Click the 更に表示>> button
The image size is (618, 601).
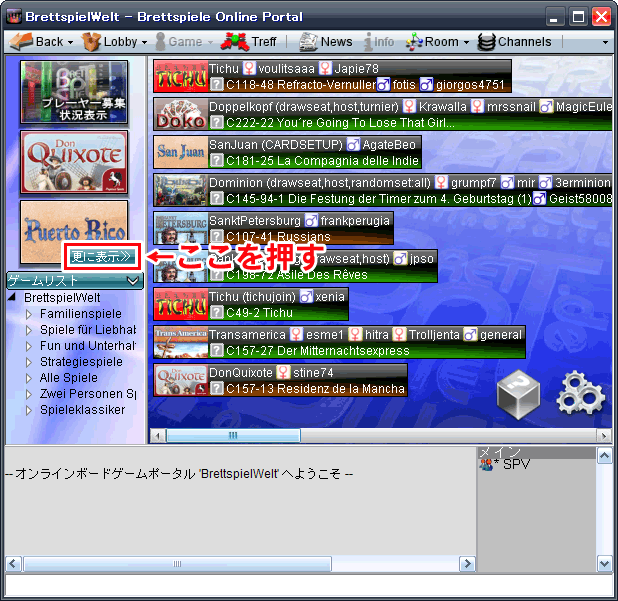pyautogui.click(x=101, y=257)
